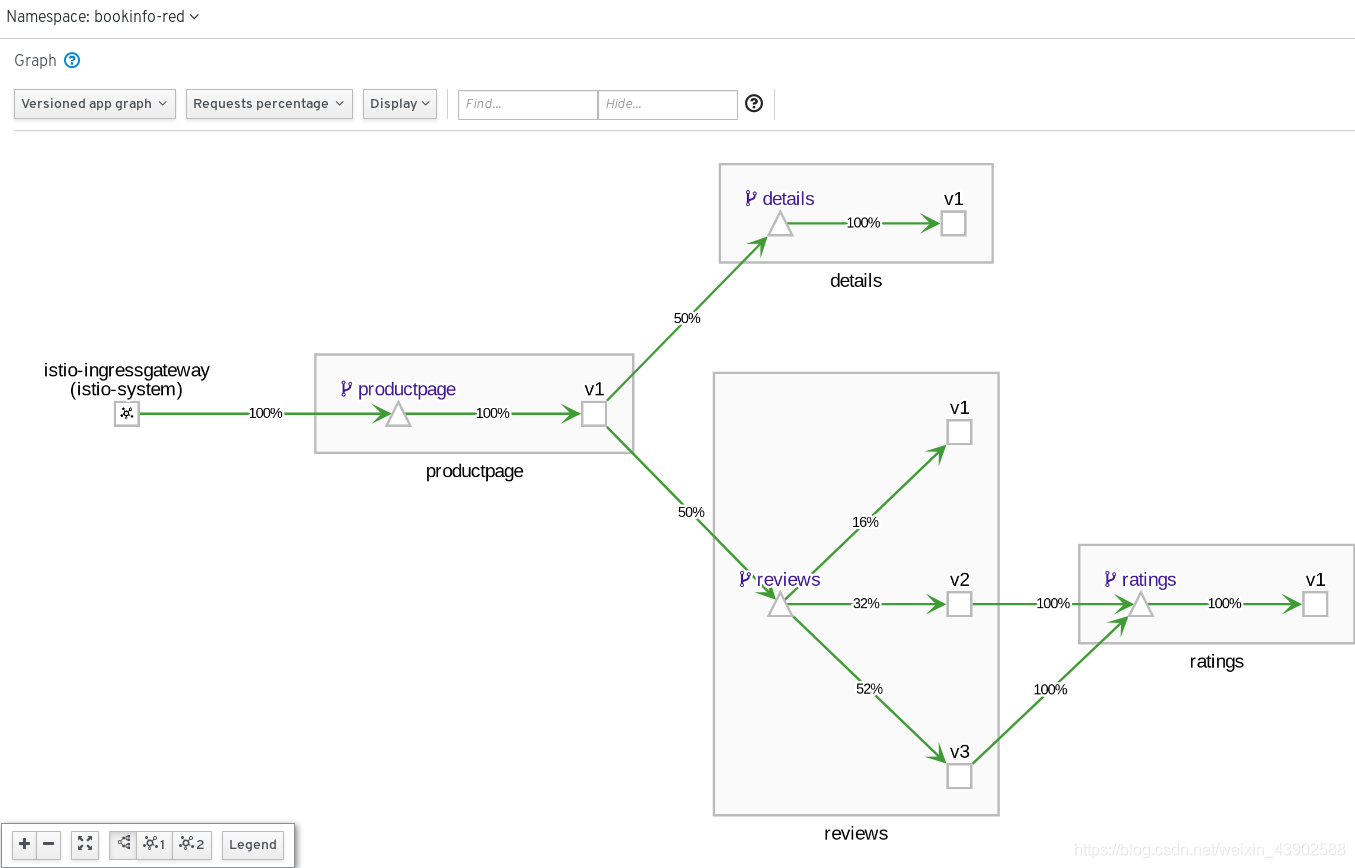Select the 100% edge inside productpage box
The width and height of the screenshot is (1355, 868).
[492, 413]
